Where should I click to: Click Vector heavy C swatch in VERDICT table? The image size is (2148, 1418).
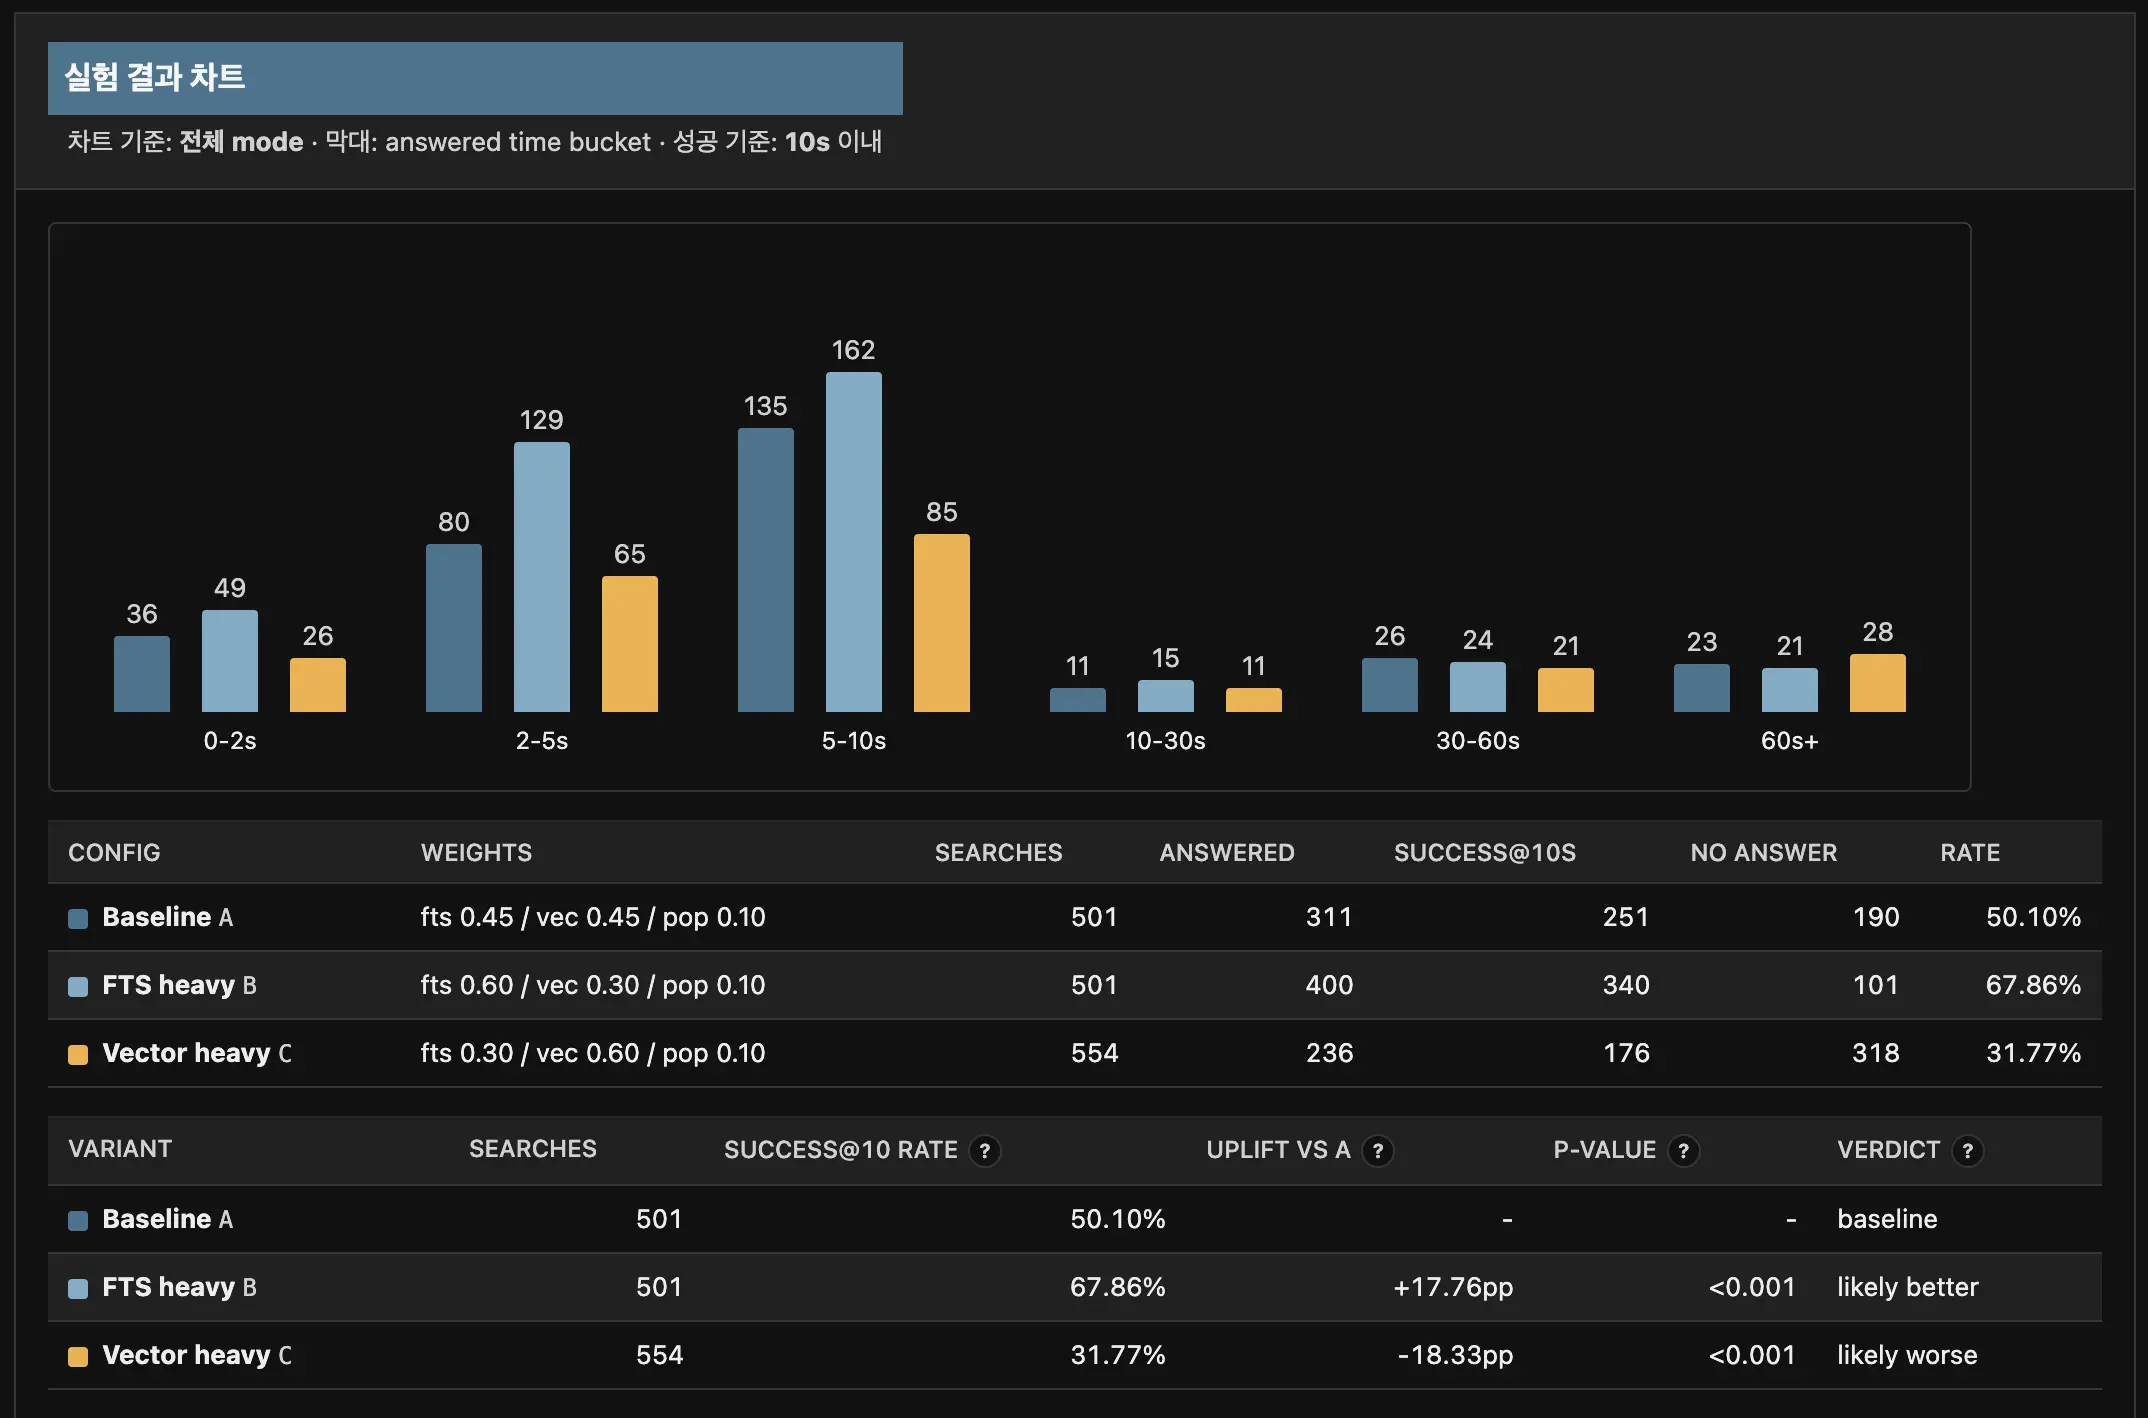click(x=78, y=1356)
